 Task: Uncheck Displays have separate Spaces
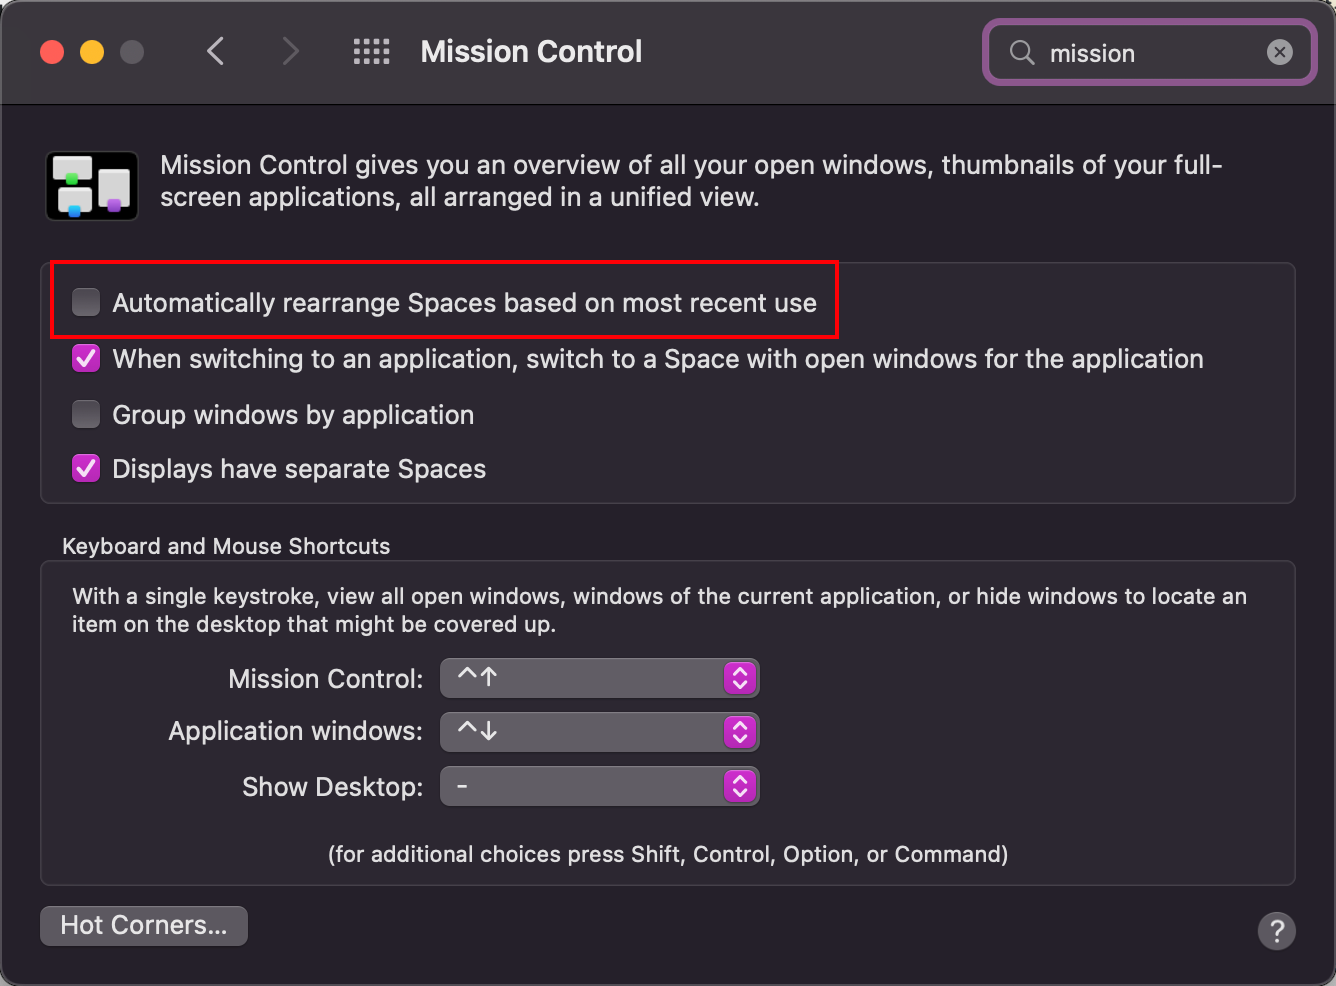[86, 468]
